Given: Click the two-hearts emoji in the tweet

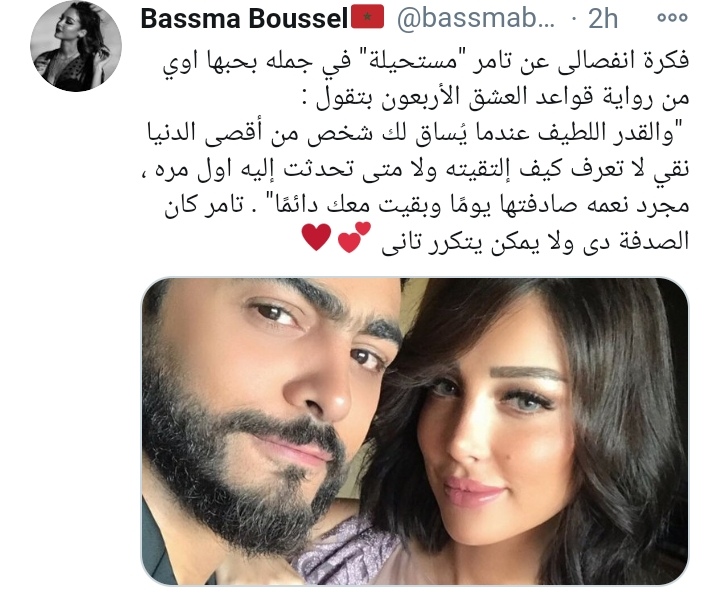Looking at the screenshot, I should (x=354, y=237).
